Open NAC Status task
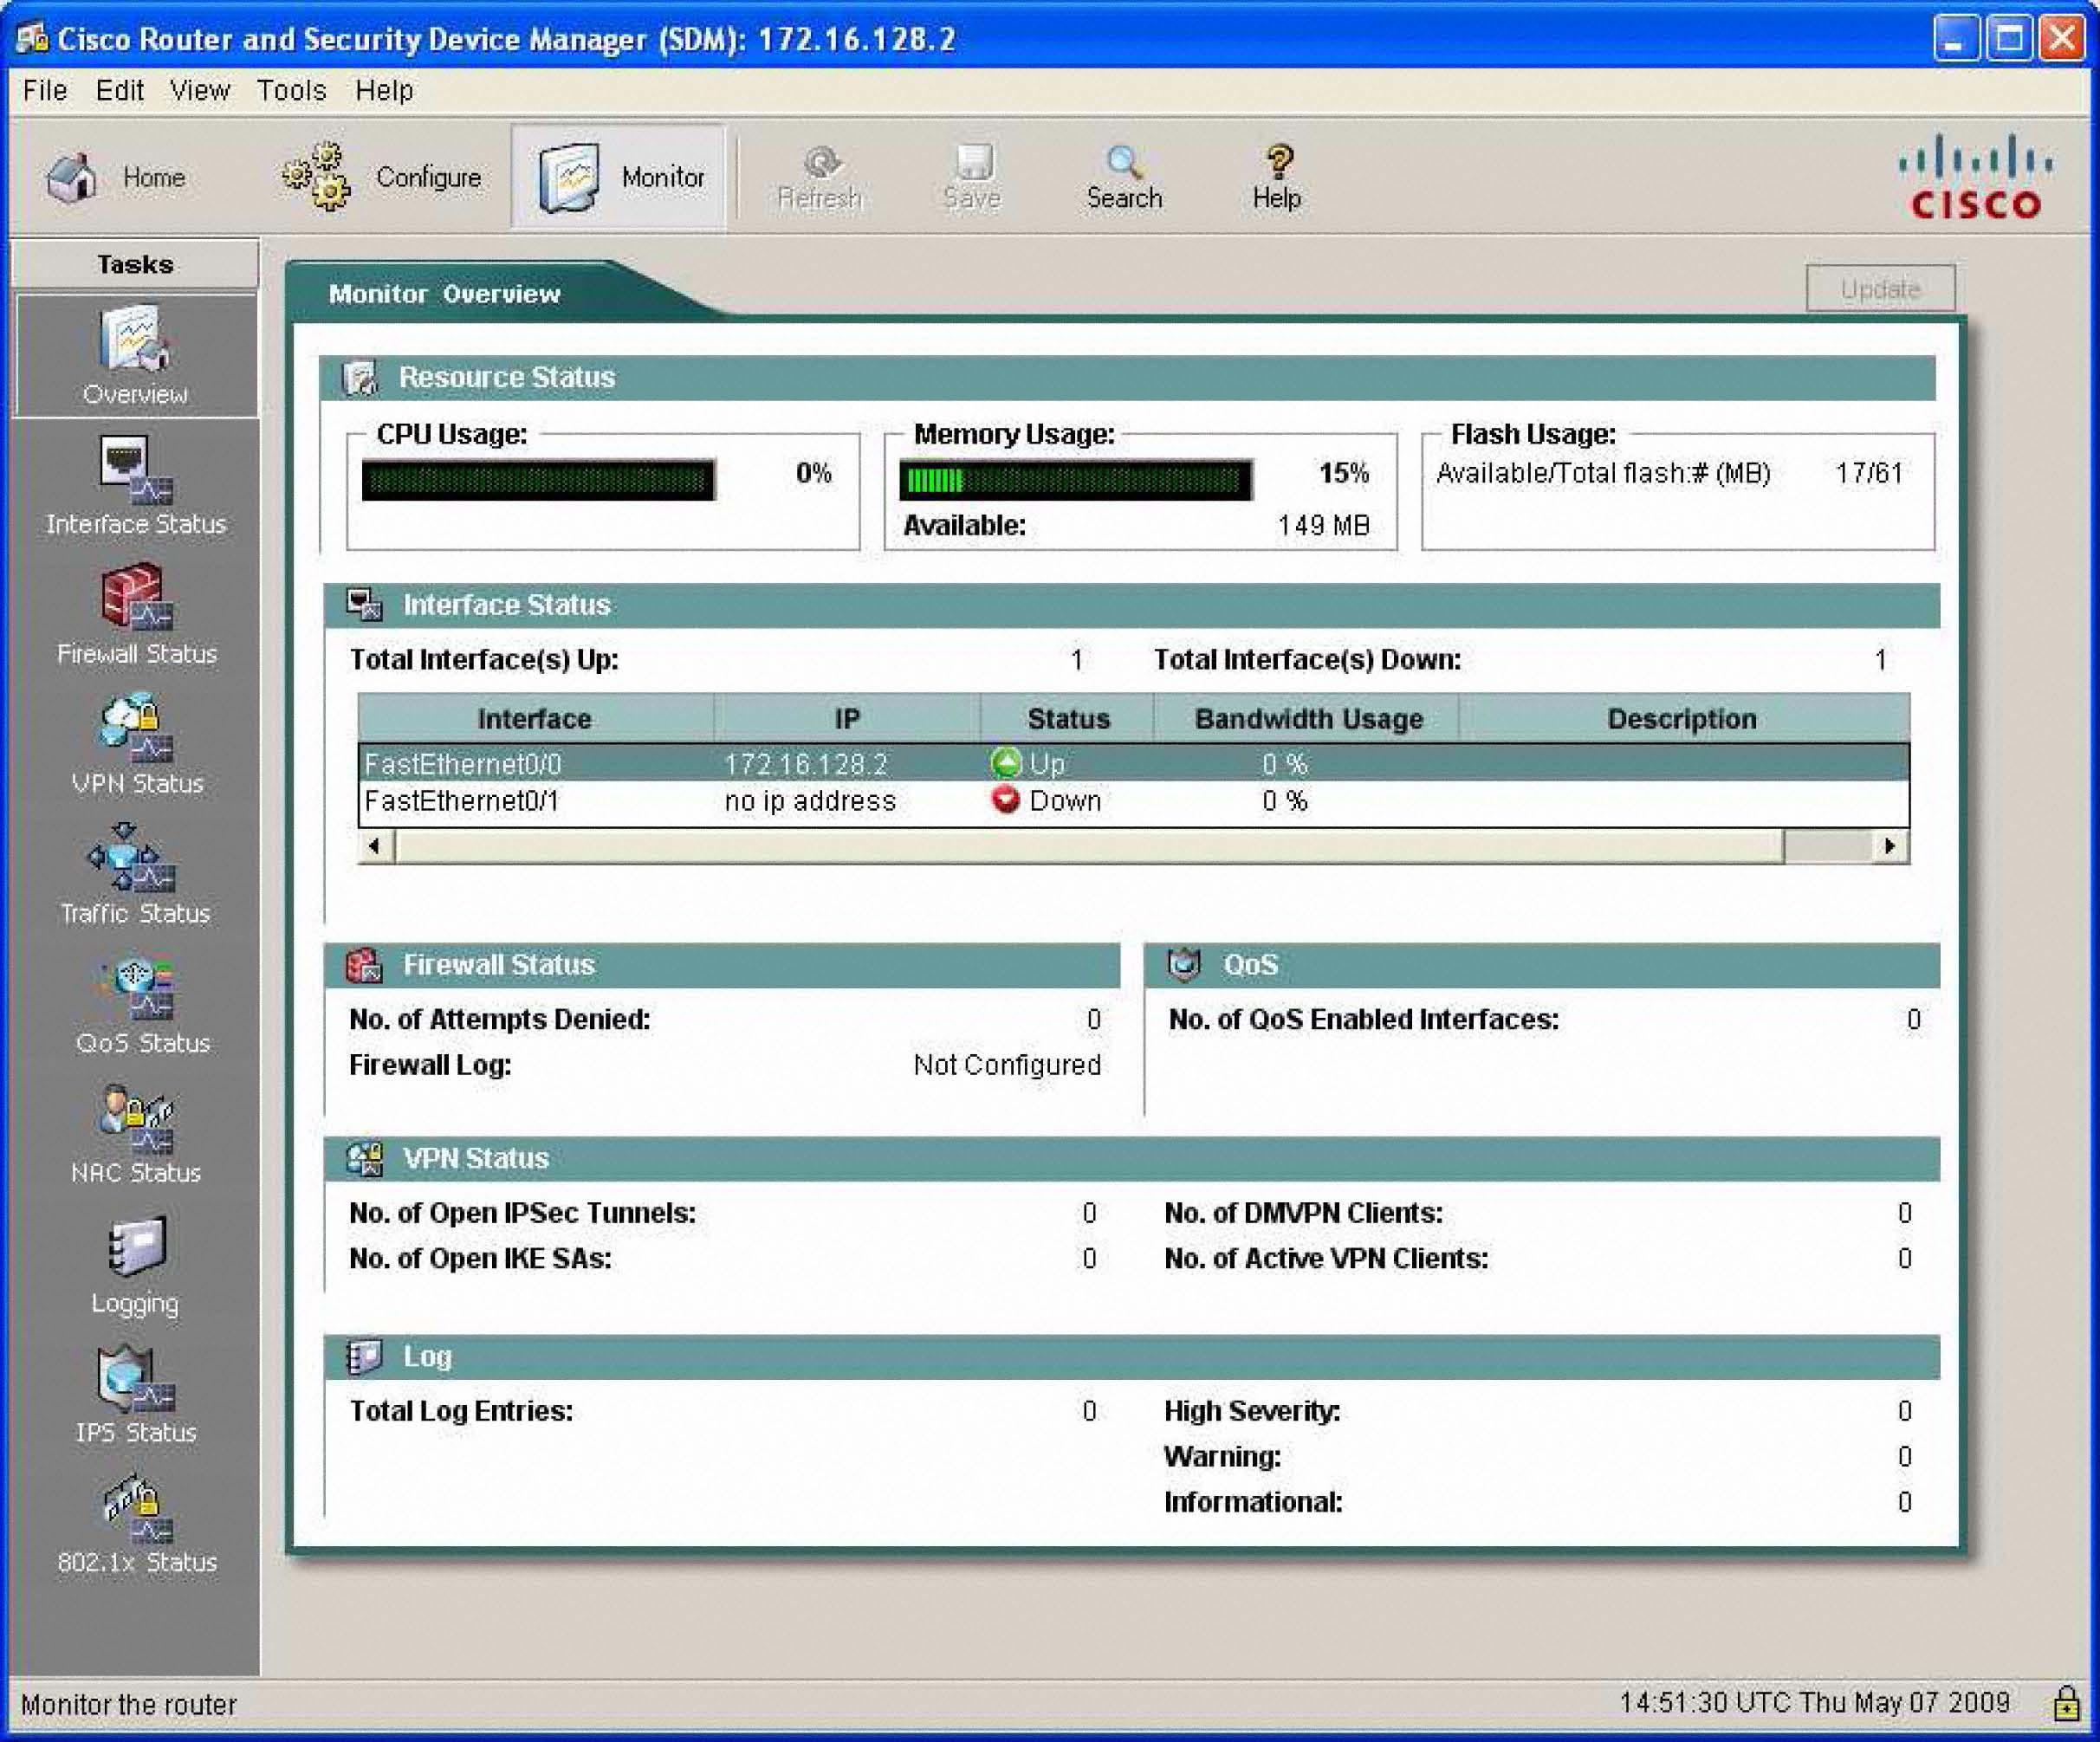The image size is (2100, 1742). coord(136,1134)
